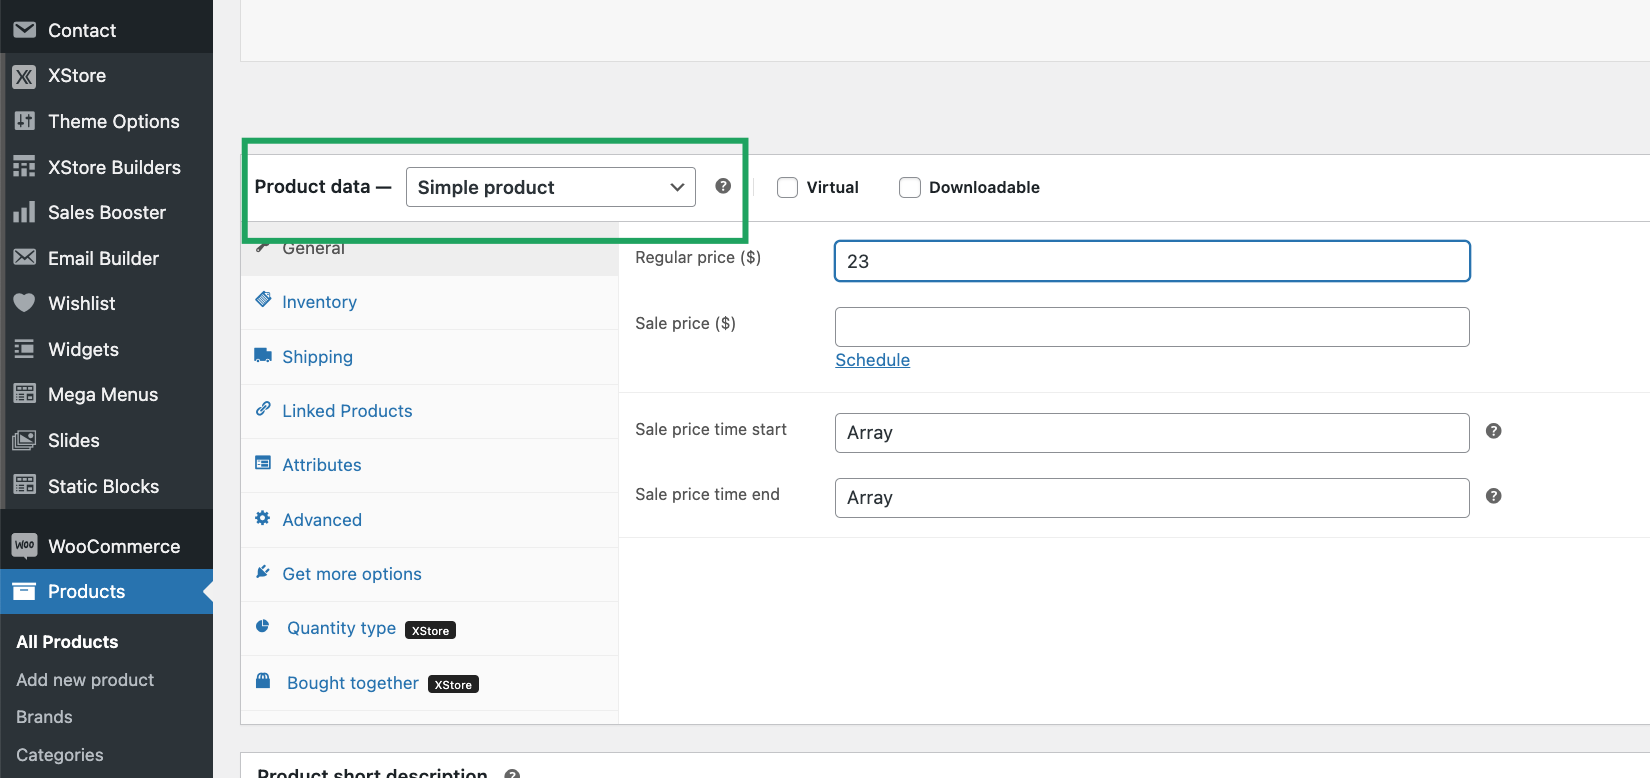Focus the Regular price input field
The width and height of the screenshot is (1650, 778).
(x=1152, y=261)
